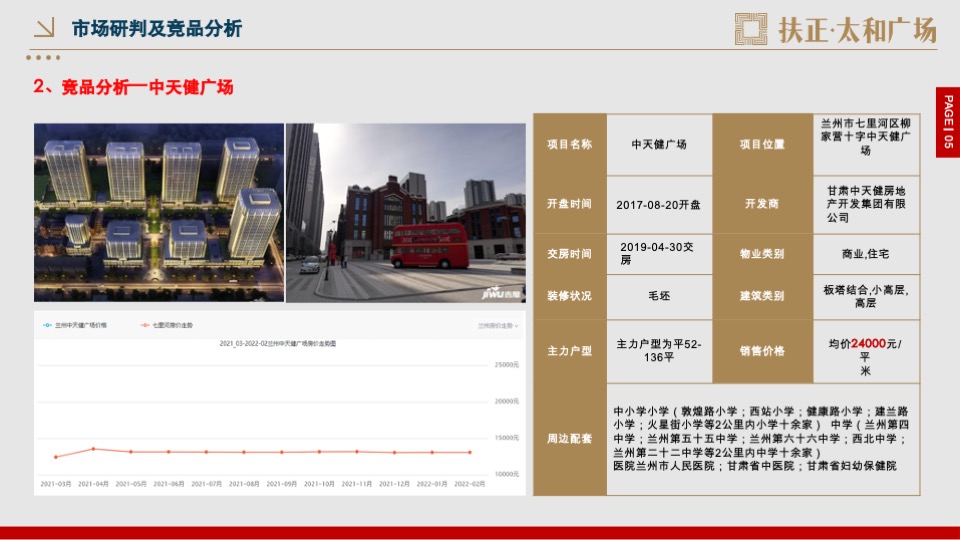
Task: Click the 板塔结合,小高层,高层 cell
Action: 866,296
